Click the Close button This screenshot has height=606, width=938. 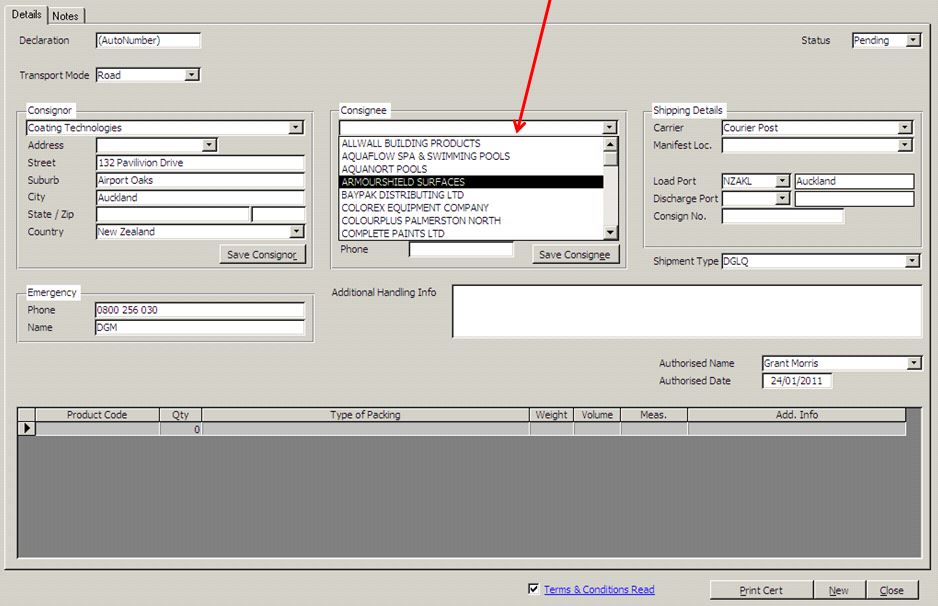[x=891, y=590]
